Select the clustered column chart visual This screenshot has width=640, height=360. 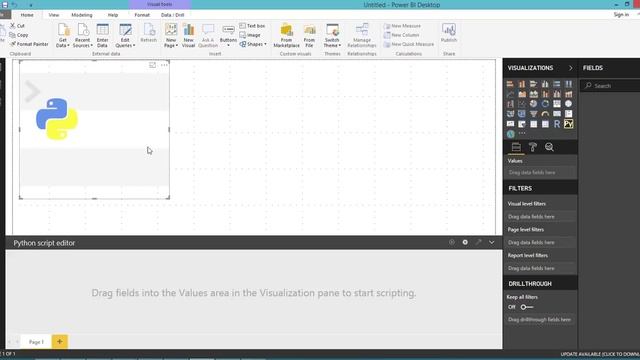[x=545, y=84]
